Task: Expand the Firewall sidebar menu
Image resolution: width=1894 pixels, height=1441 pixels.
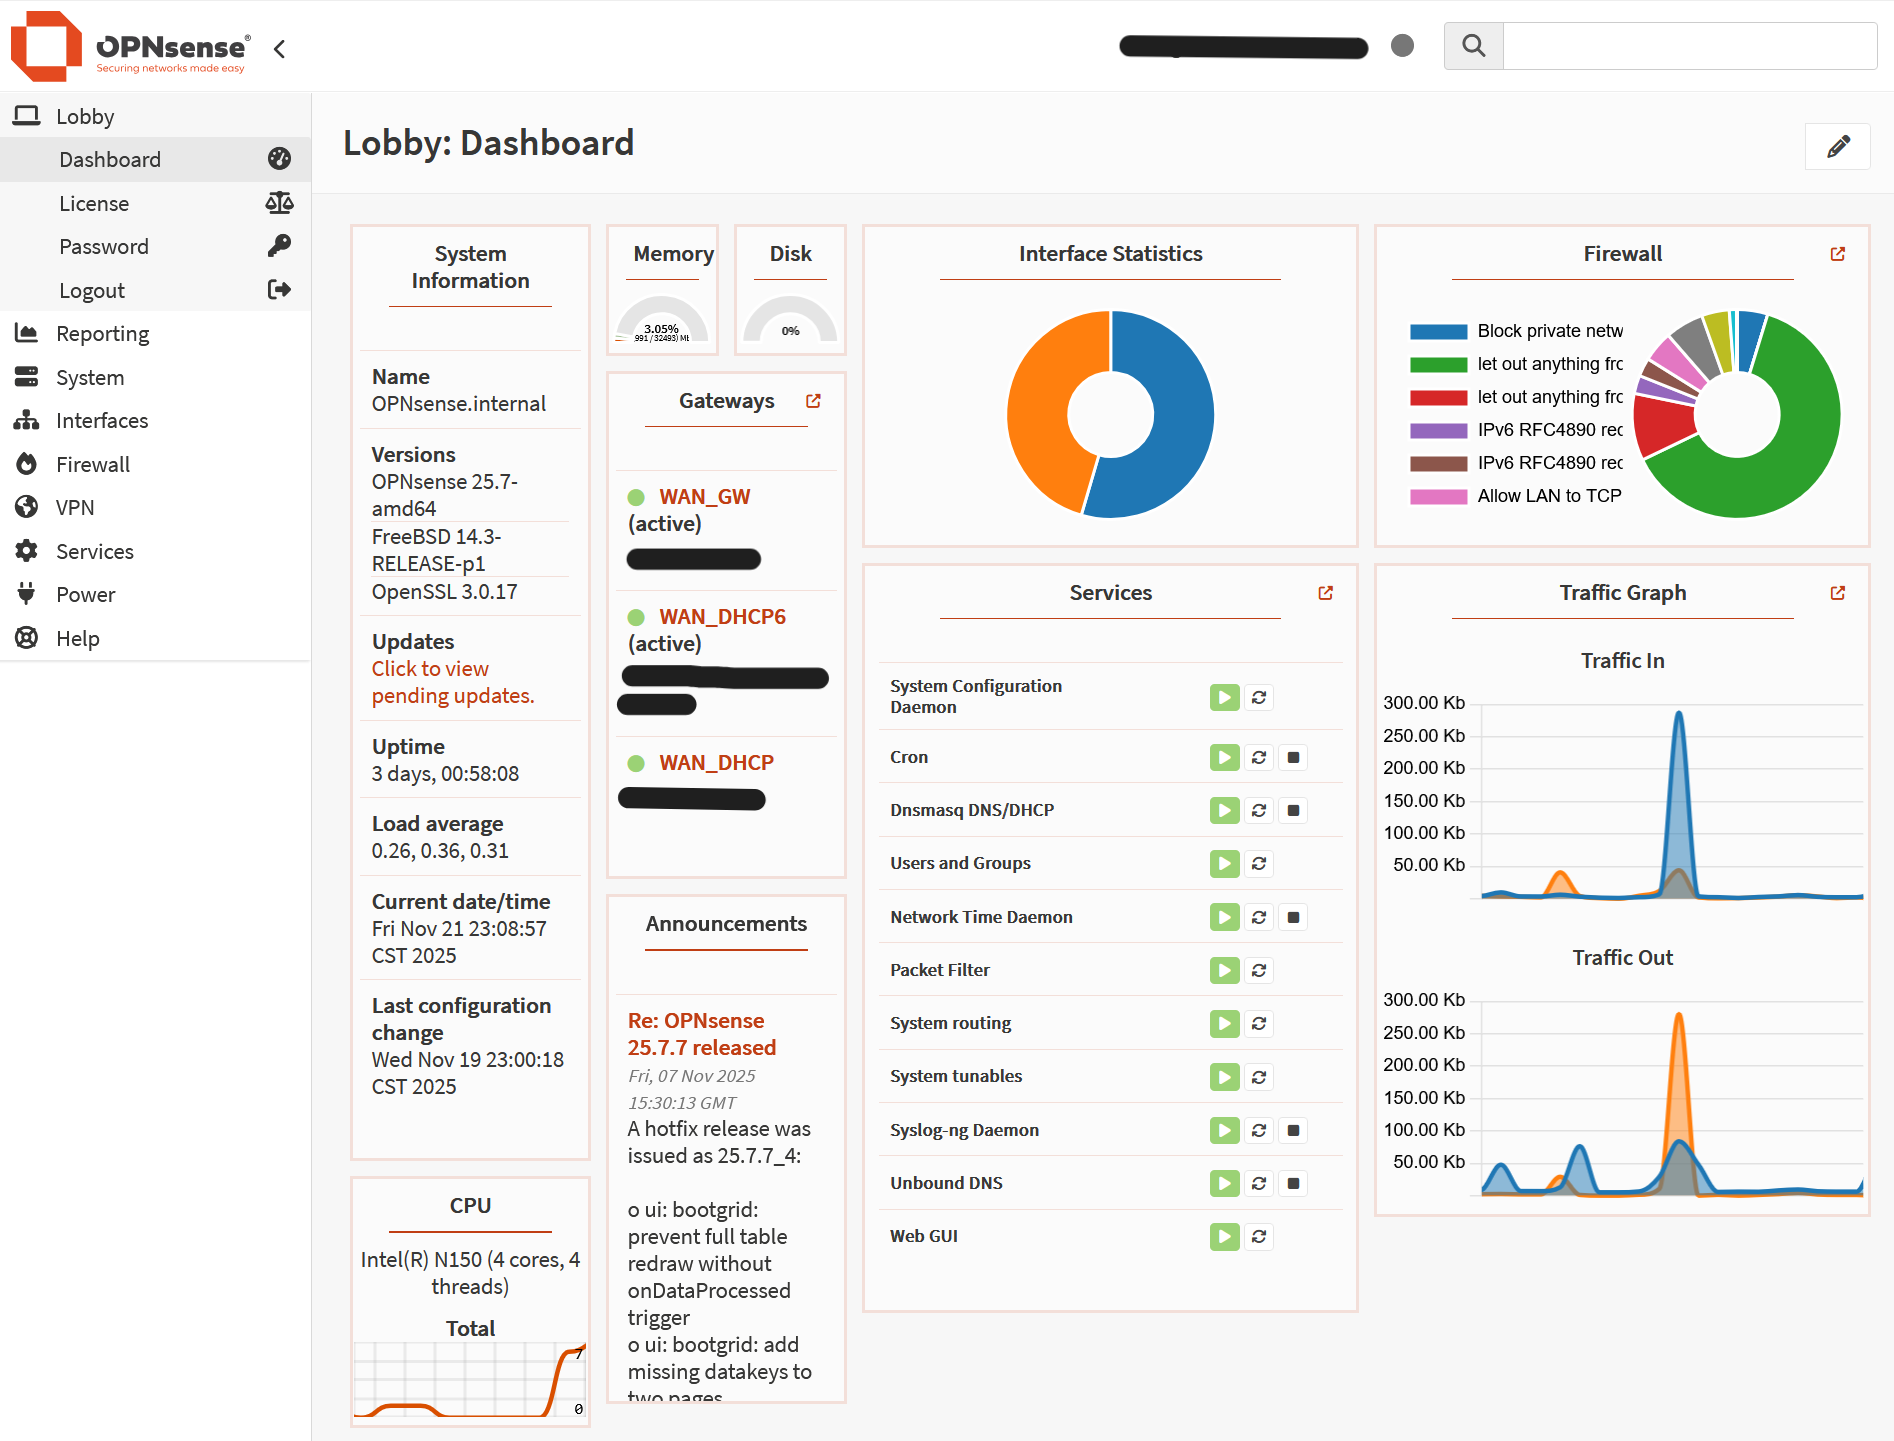Action: point(93,465)
